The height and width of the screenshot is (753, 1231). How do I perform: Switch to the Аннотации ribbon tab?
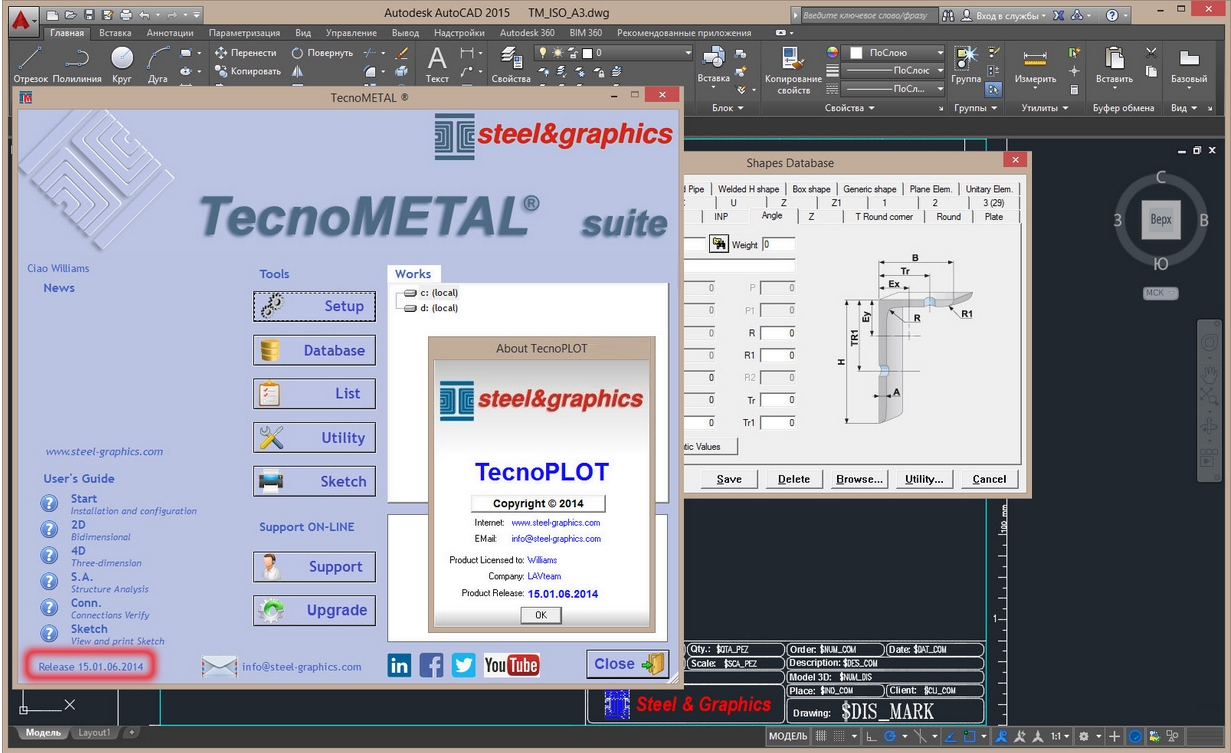tap(169, 33)
